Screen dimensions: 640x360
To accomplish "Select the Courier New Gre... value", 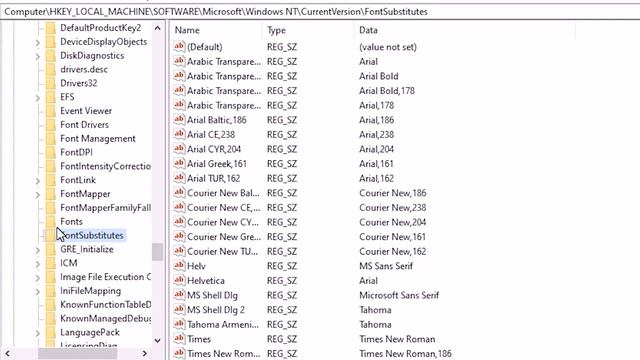I will pos(224,237).
